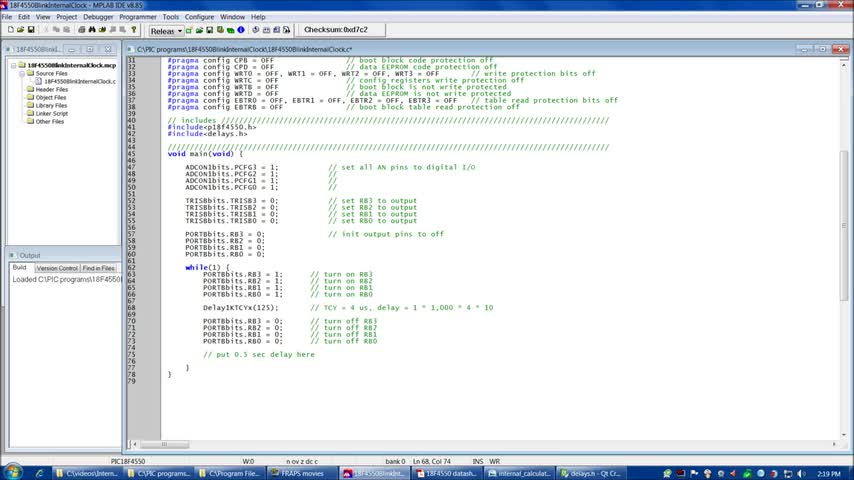Click the Find in Files toolbar icon
Image resolution: width=854 pixels, height=480 pixels.
pos(102,30)
